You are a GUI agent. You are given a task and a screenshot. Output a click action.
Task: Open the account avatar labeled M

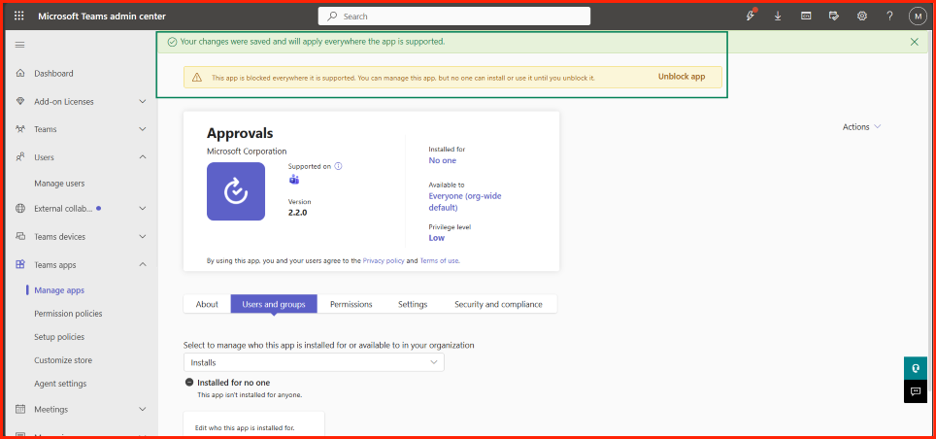coord(917,16)
